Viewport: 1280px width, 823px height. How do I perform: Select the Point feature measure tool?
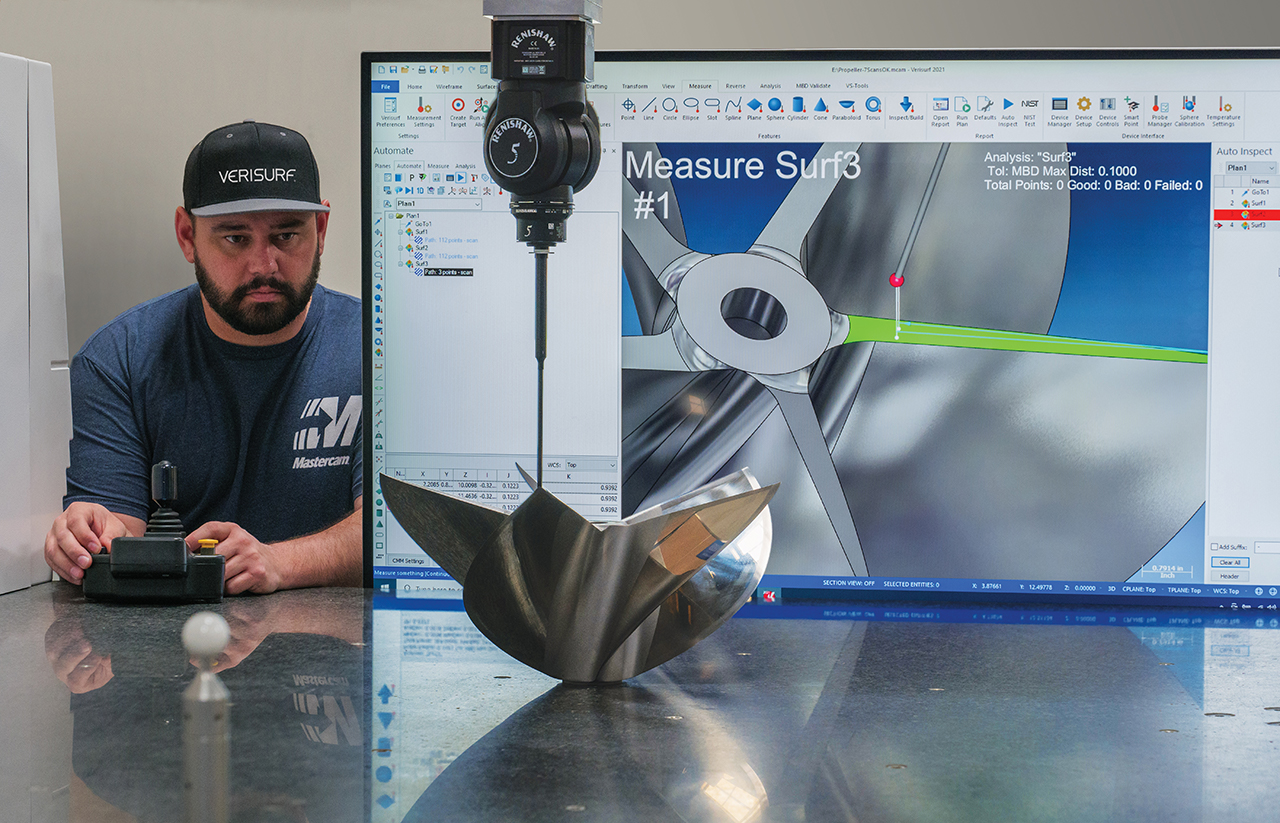point(628,109)
